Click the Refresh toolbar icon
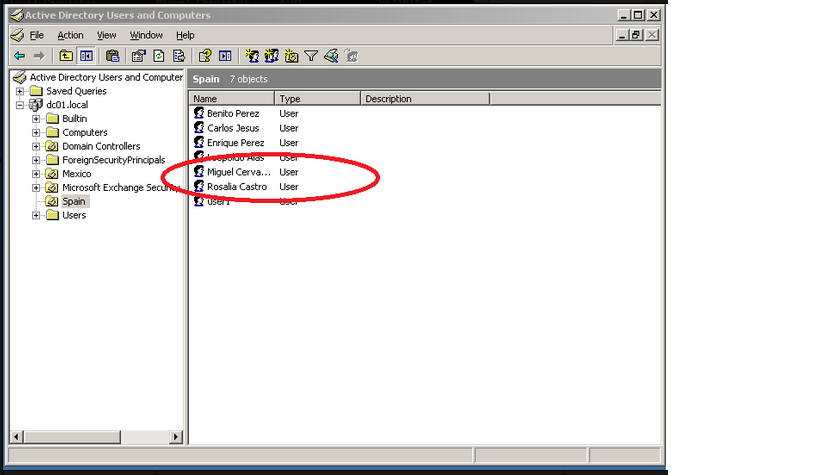Image resolution: width=819 pixels, height=475 pixels. pyautogui.click(x=159, y=55)
